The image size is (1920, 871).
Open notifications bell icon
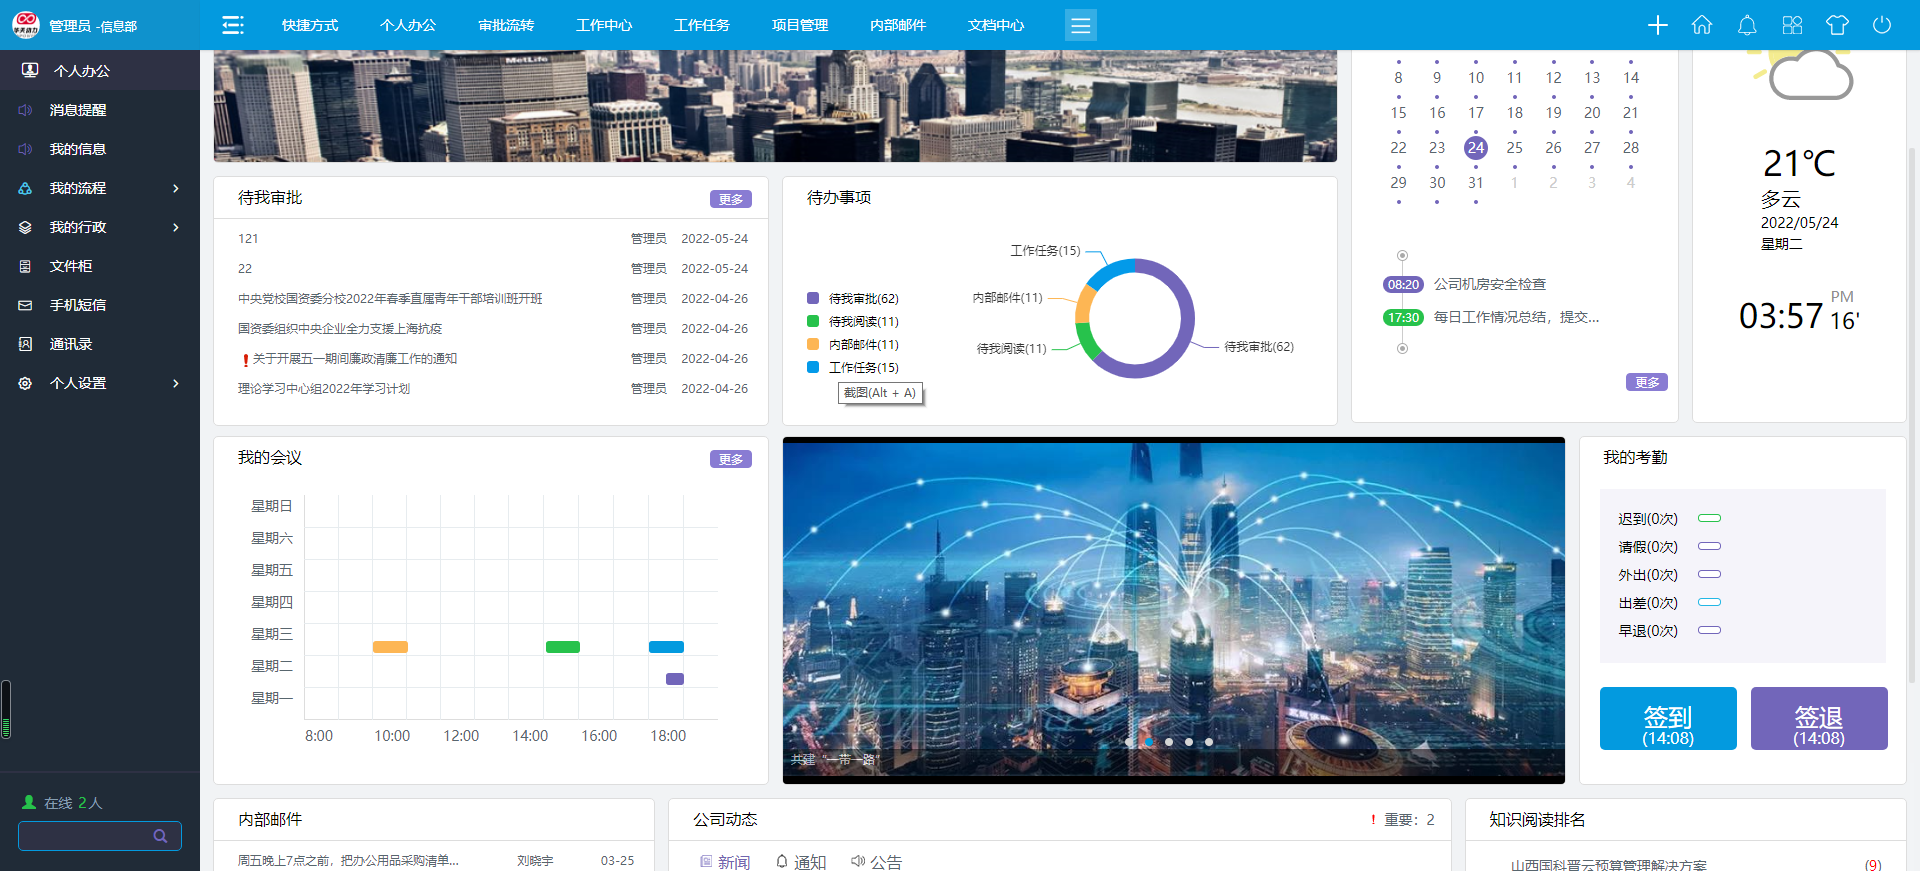(1747, 25)
